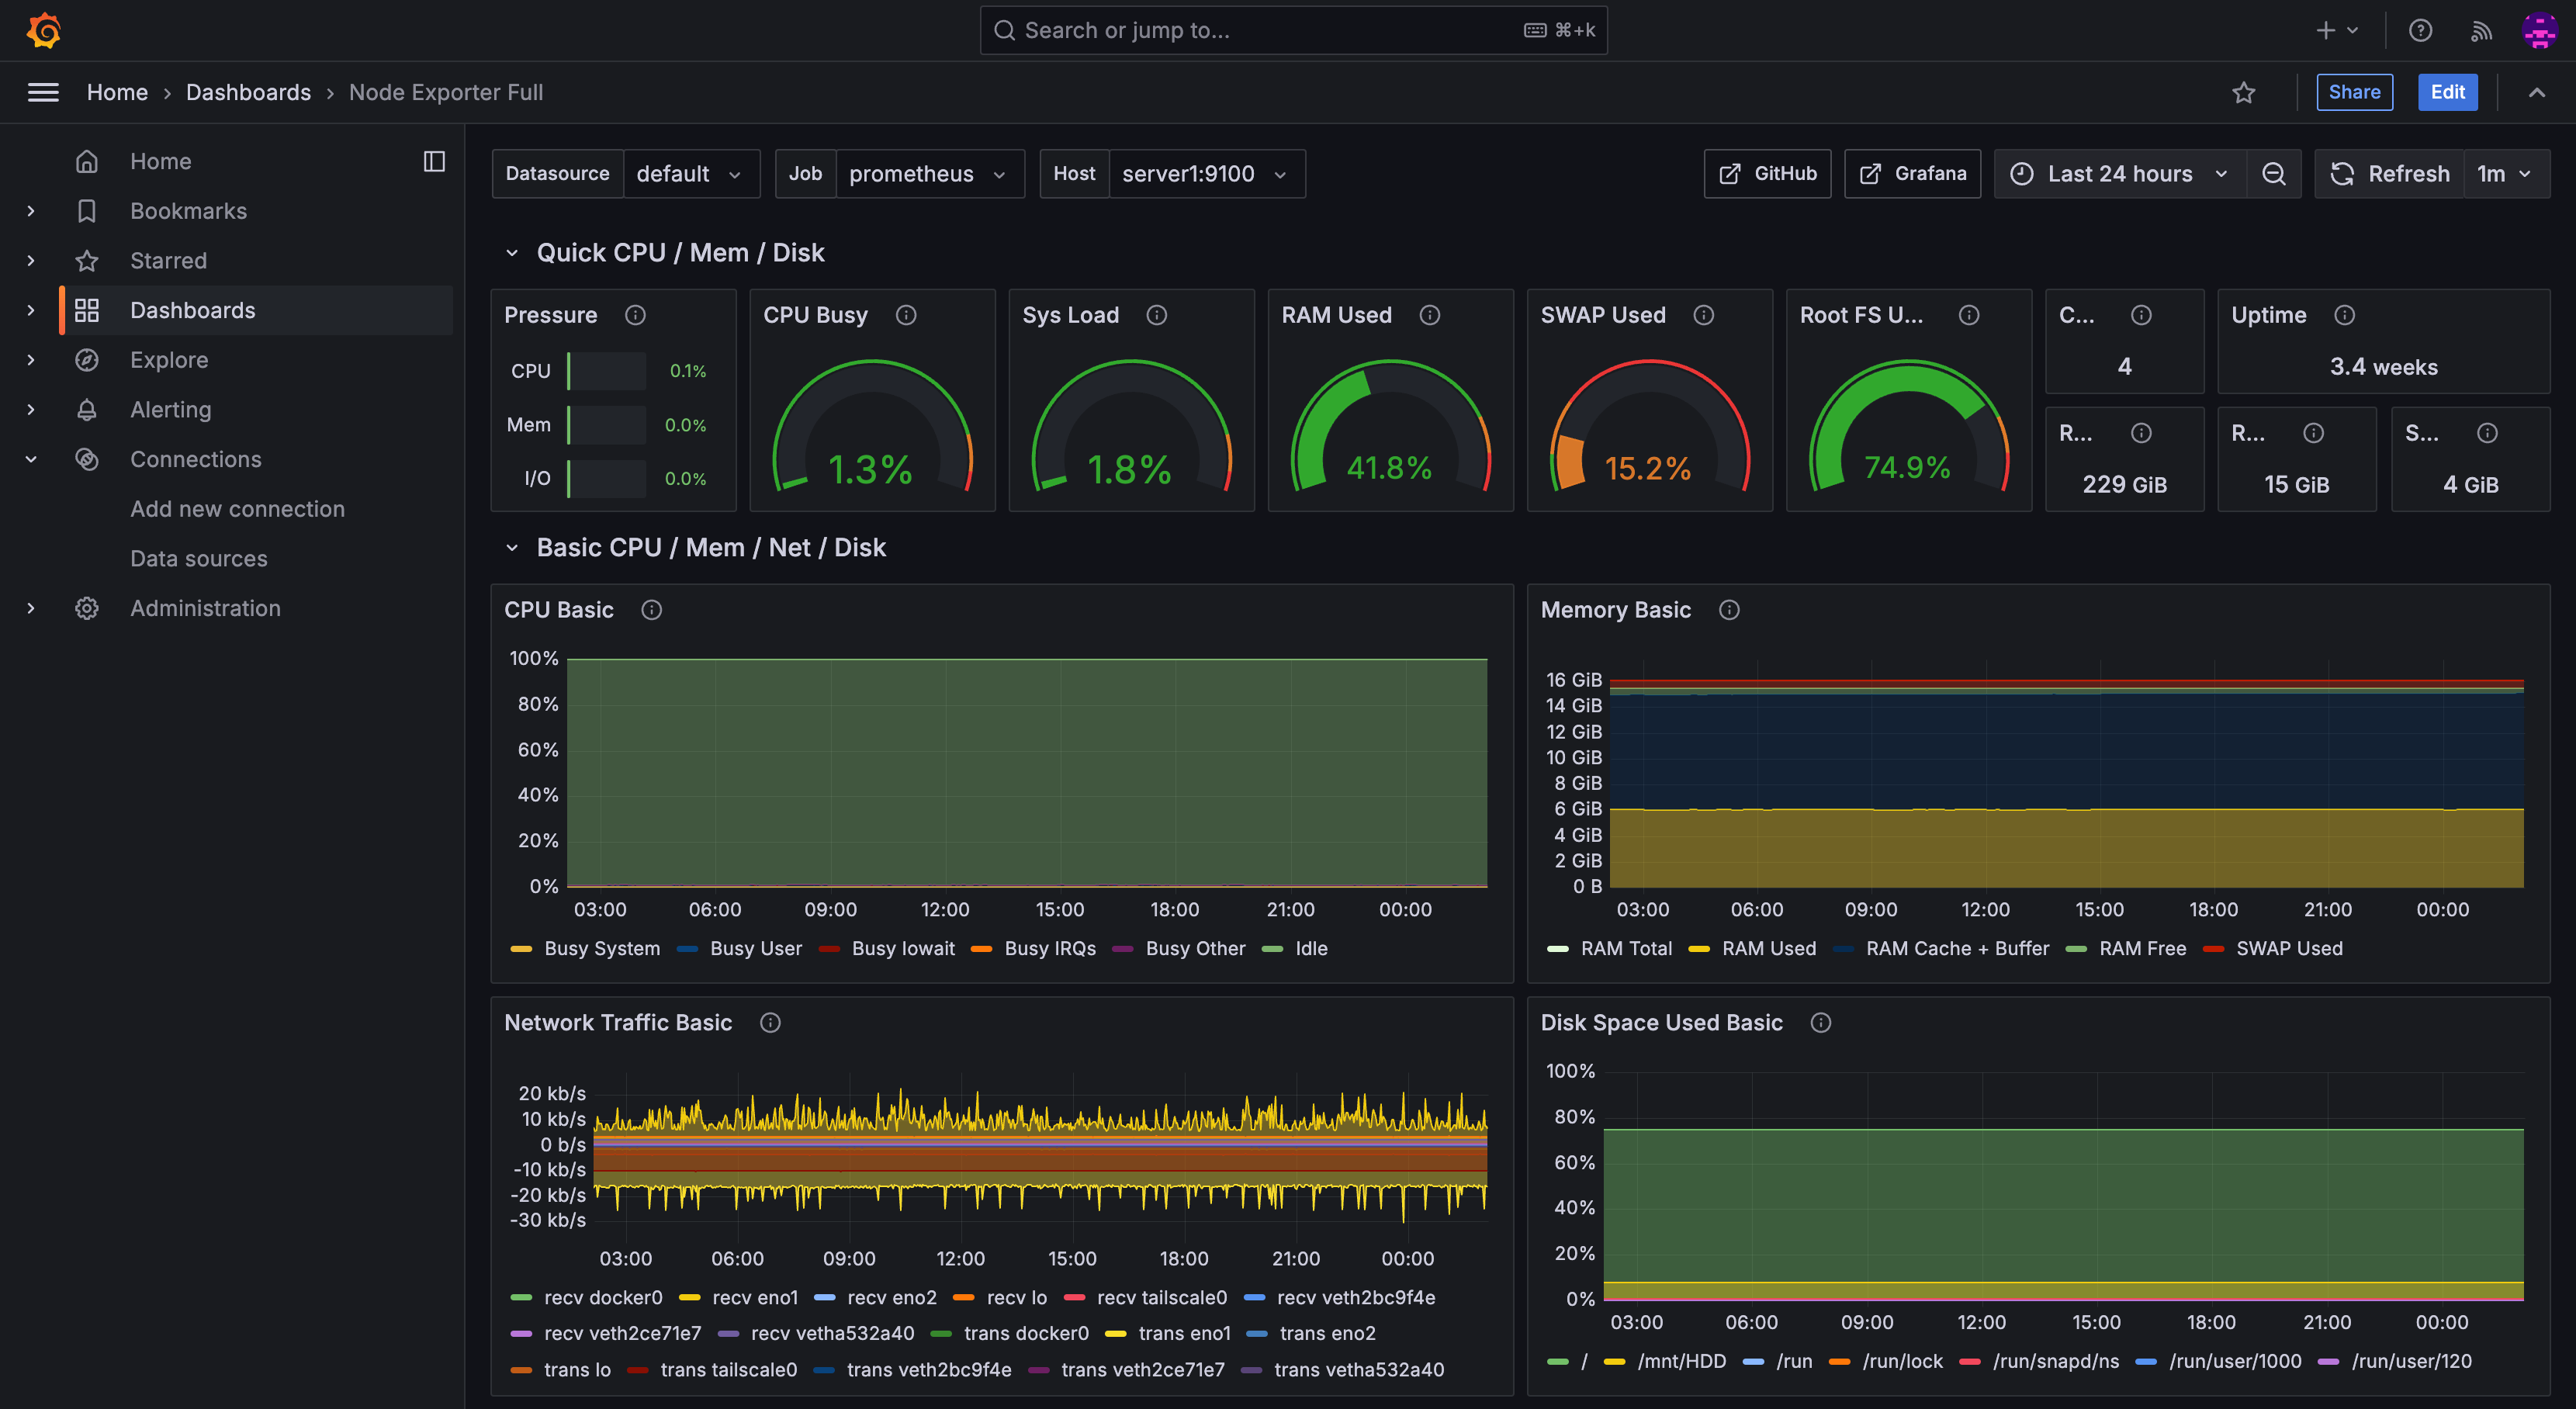This screenshot has width=2576, height=1409.
Task: Click the Share button
Action: [2354, 92]
